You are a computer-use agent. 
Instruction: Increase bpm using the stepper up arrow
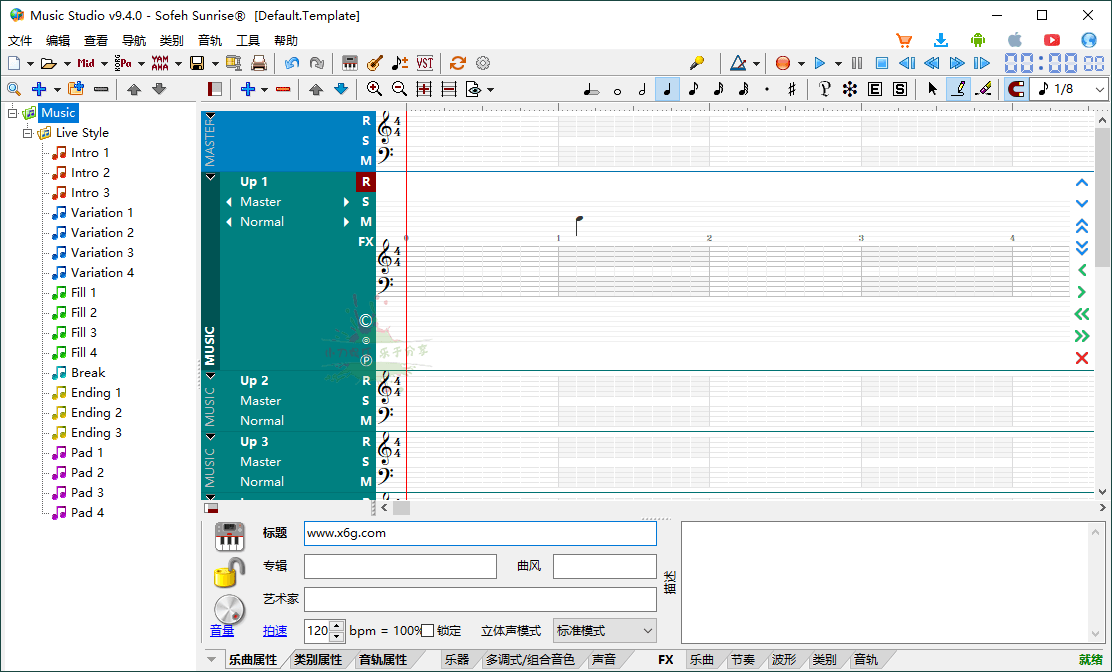click(x=338, y=626)
